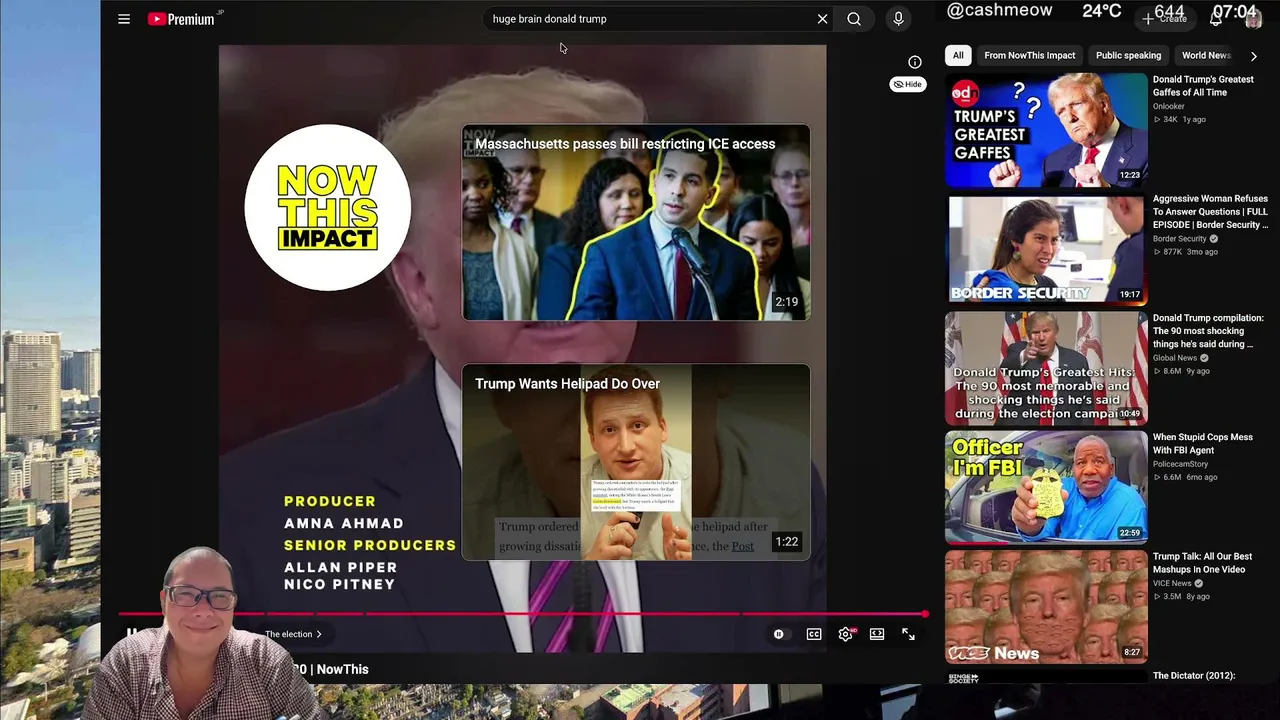Expand 'The election' chapter list

point(293,634)
